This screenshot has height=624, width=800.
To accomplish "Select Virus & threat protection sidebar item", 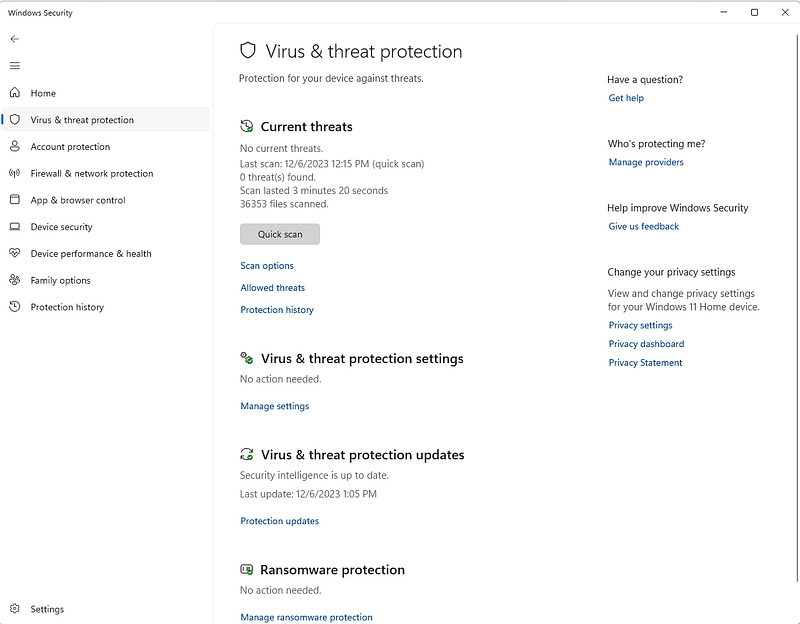I will tap(106, 119).
